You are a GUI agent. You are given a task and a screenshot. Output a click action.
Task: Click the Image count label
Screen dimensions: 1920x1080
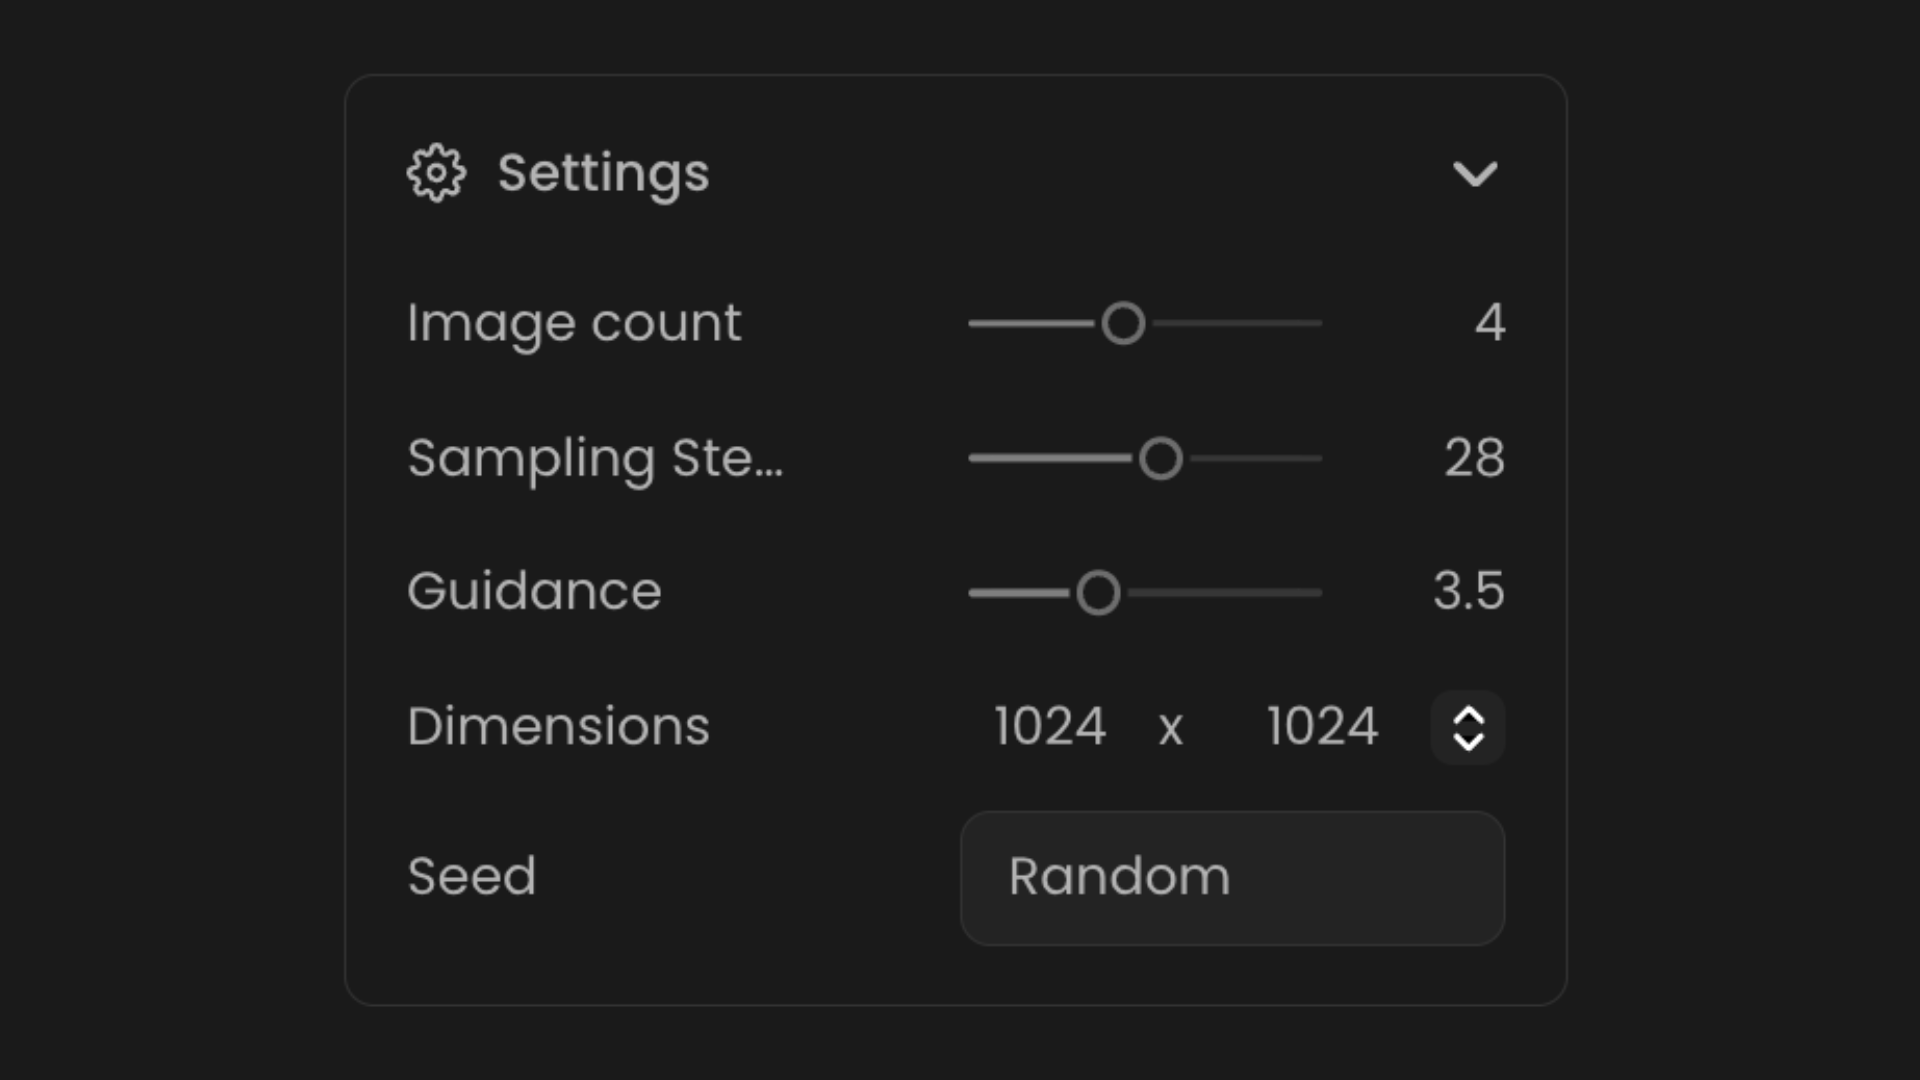click(574, 323)
